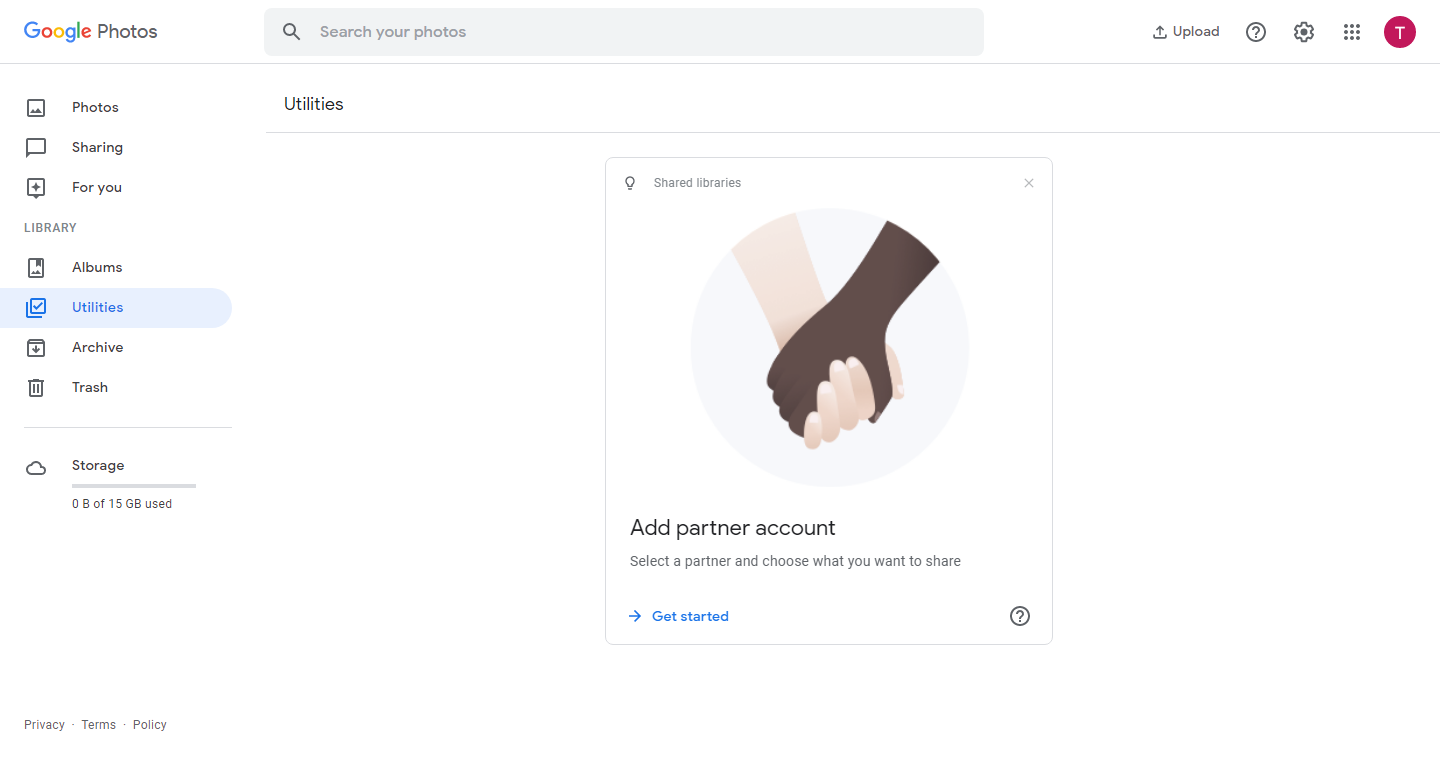Screen dimensions: 1440x757
Task: Click the help icon on partner card
Action: (x=1020, y=616)
